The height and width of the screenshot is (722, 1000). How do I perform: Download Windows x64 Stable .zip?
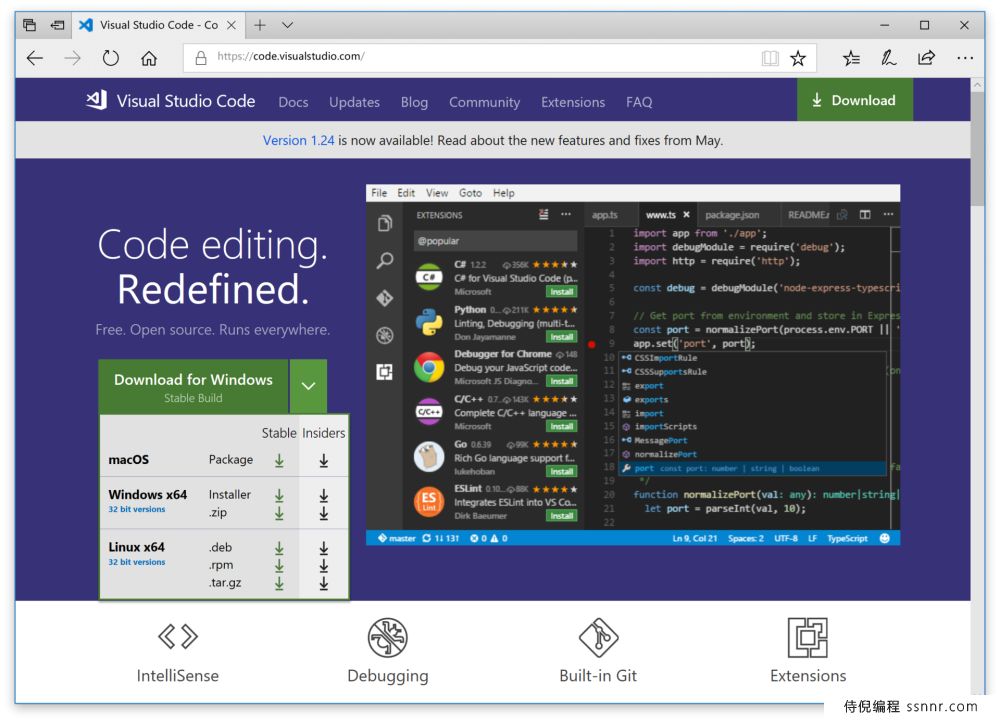pyautogui.click(x=279, y=513)
